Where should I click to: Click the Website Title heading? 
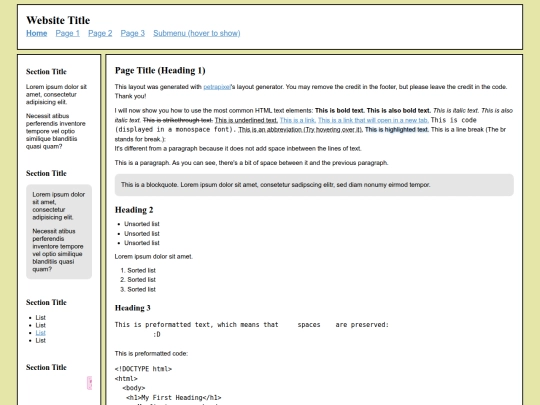58,20
